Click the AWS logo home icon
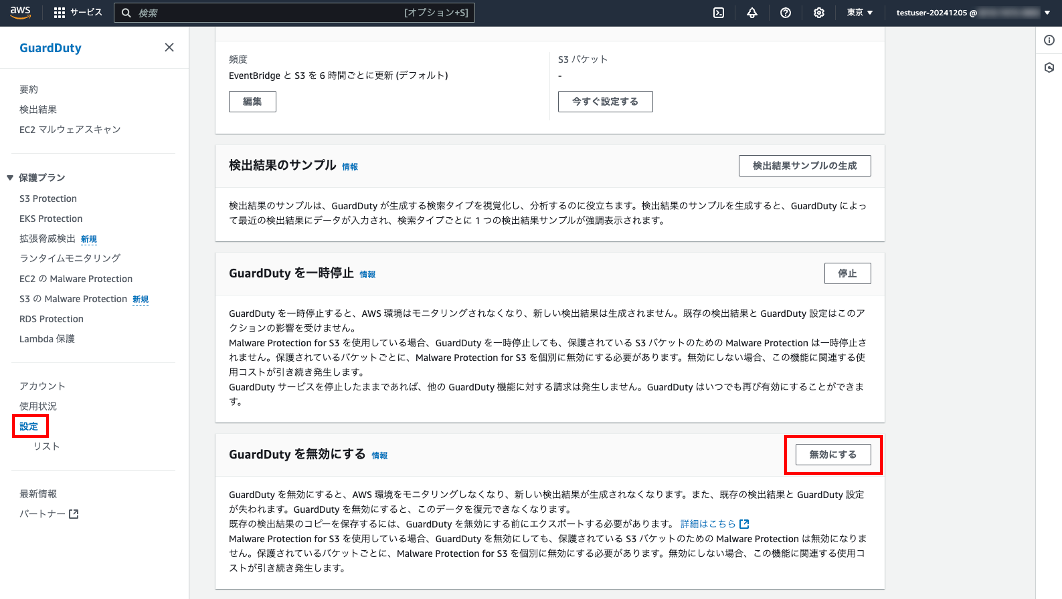 [x=20, y=12]
